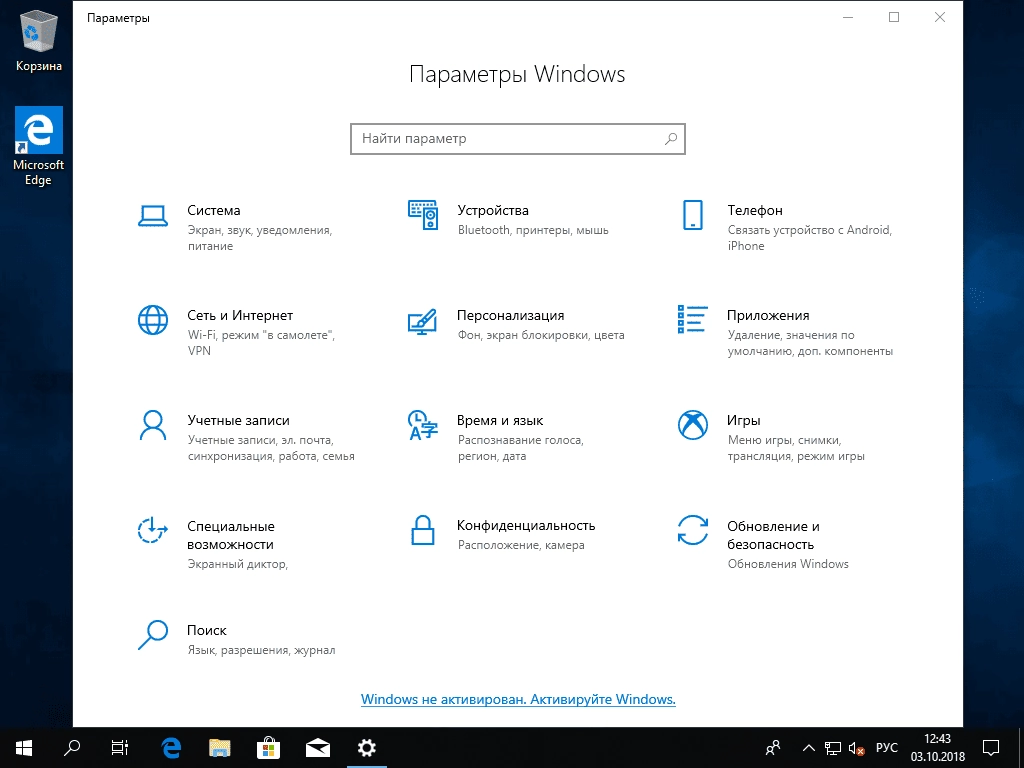1024x768 pixels.
Task: Open the Игры Xbox icon
Action: coord(692,425)
